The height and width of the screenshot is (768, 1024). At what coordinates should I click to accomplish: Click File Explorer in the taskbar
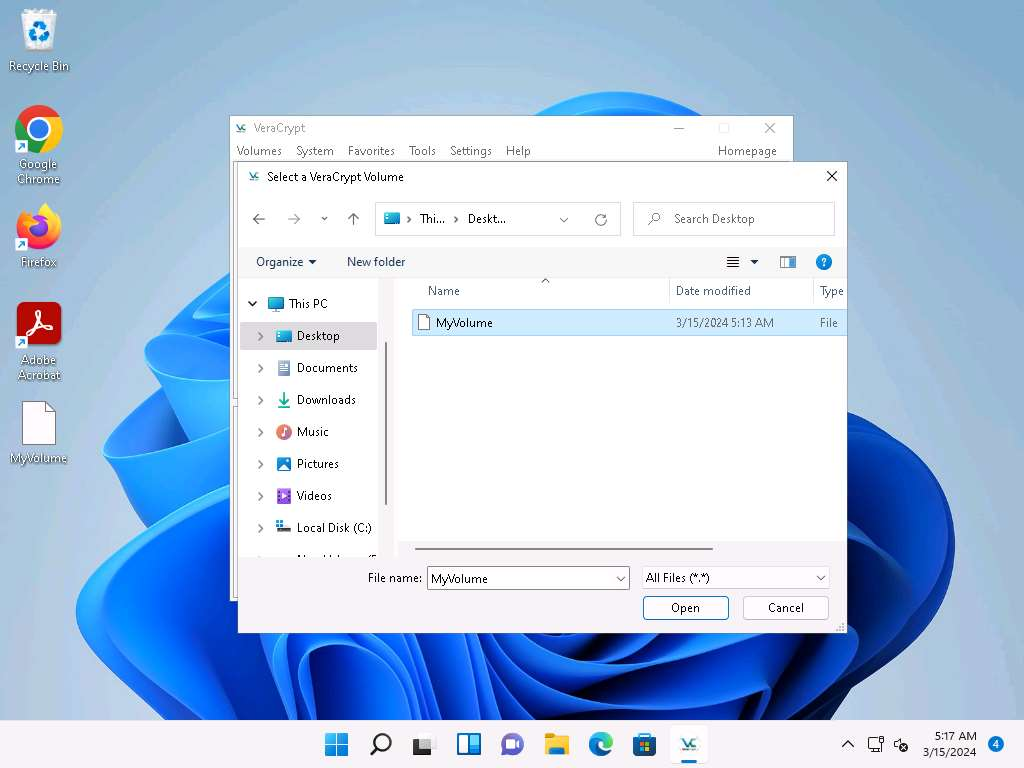click(x=556, y=744)
